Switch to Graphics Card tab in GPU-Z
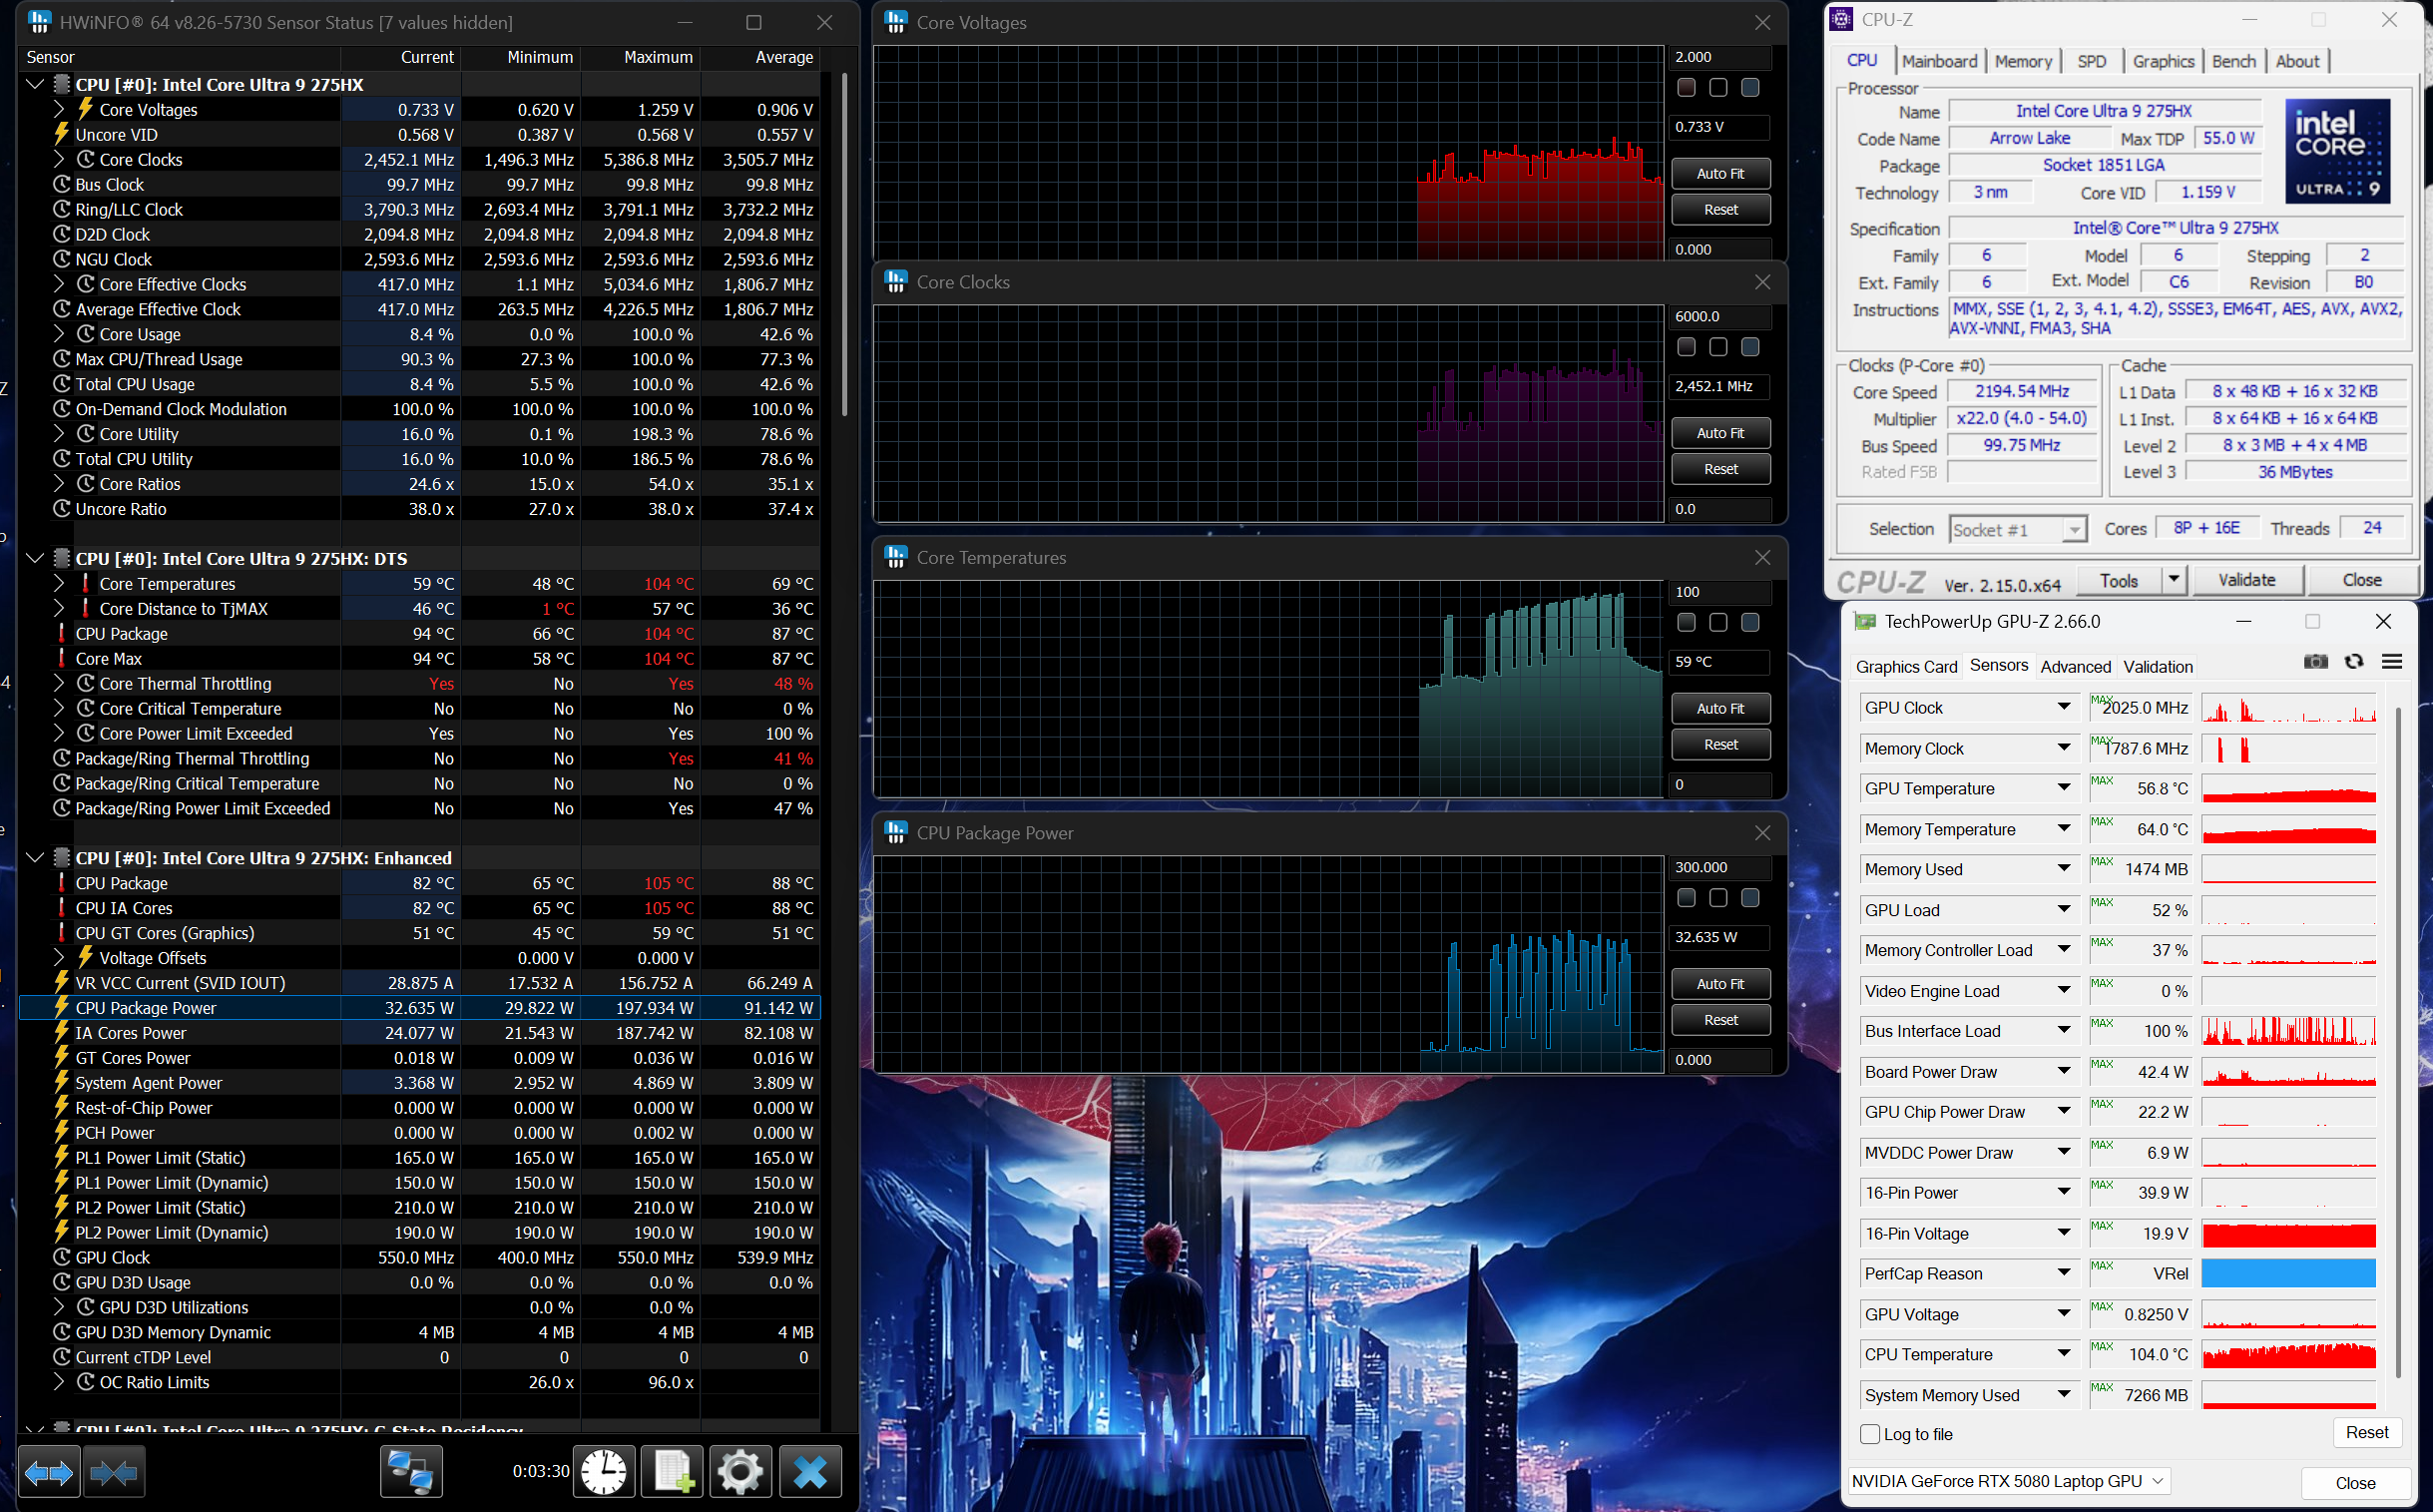 pos(1906,666)
